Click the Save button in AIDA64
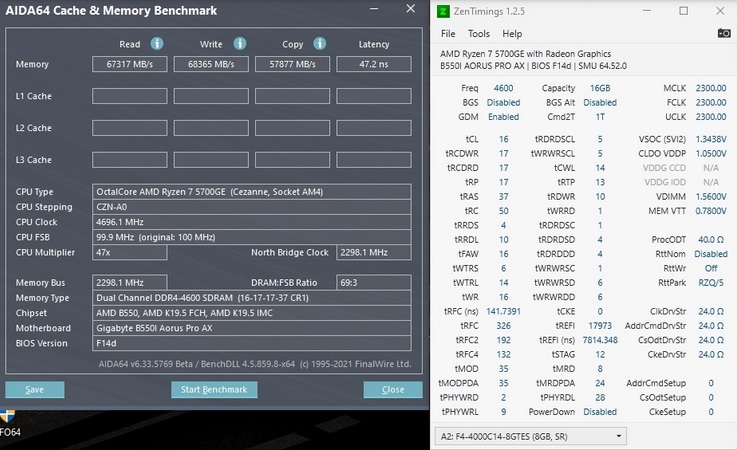Image resolution: width=737 pixels, height=450 pixels. pyautogui.click(x=35, y=389)
